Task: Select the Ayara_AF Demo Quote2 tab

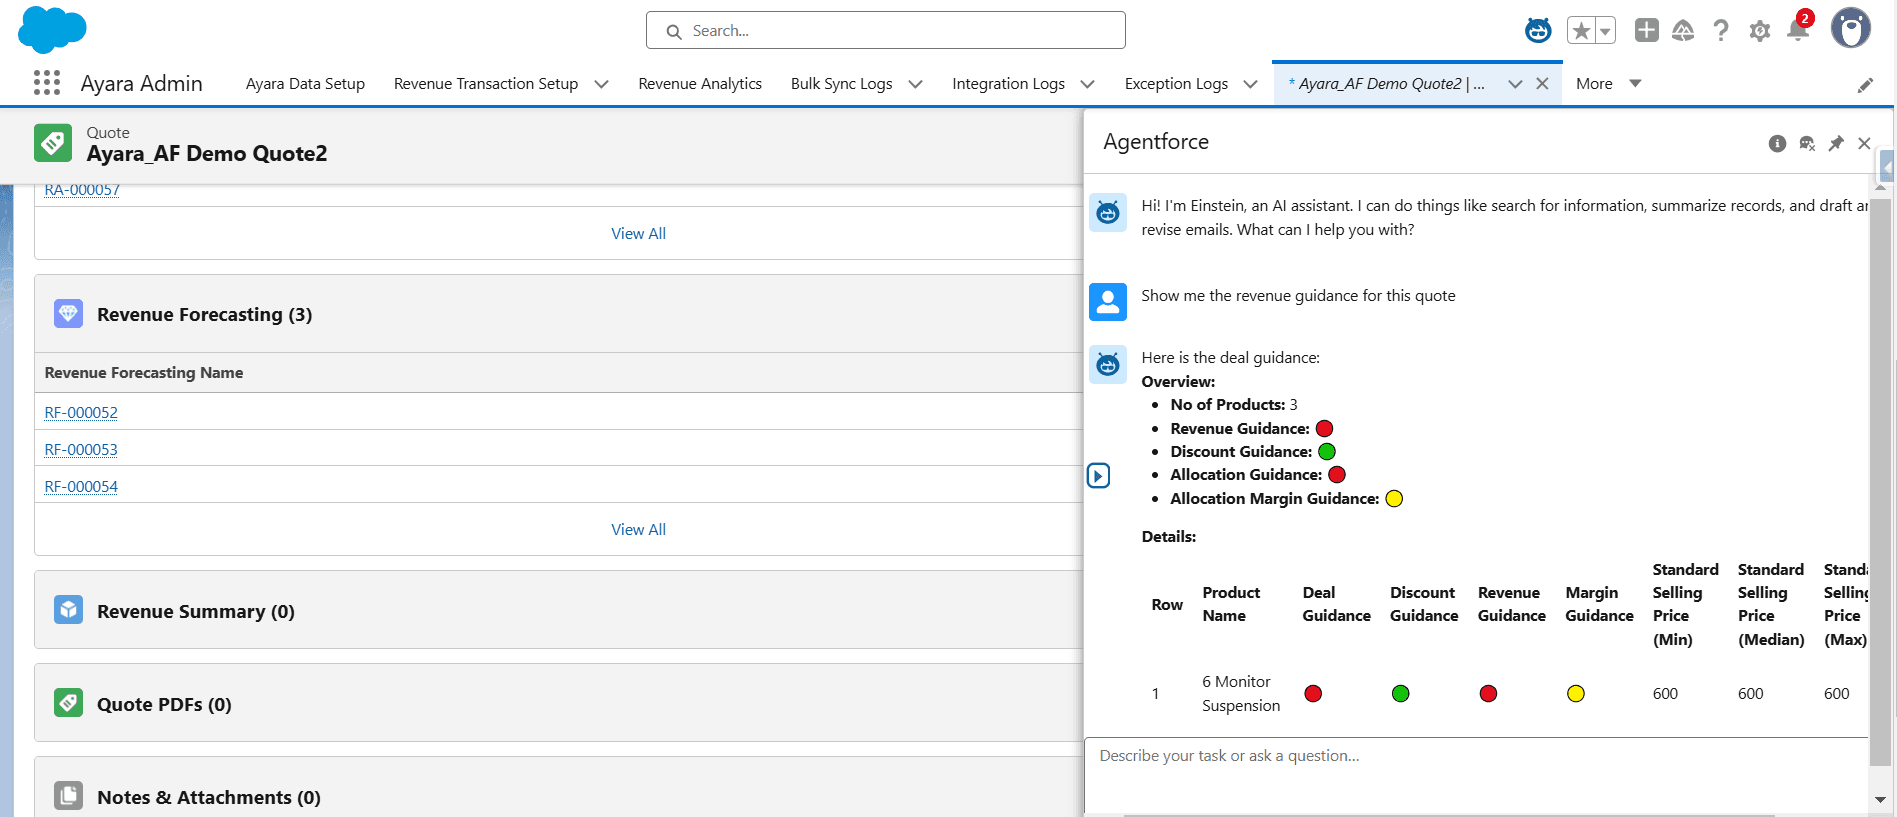Action: click(1387, 84)
